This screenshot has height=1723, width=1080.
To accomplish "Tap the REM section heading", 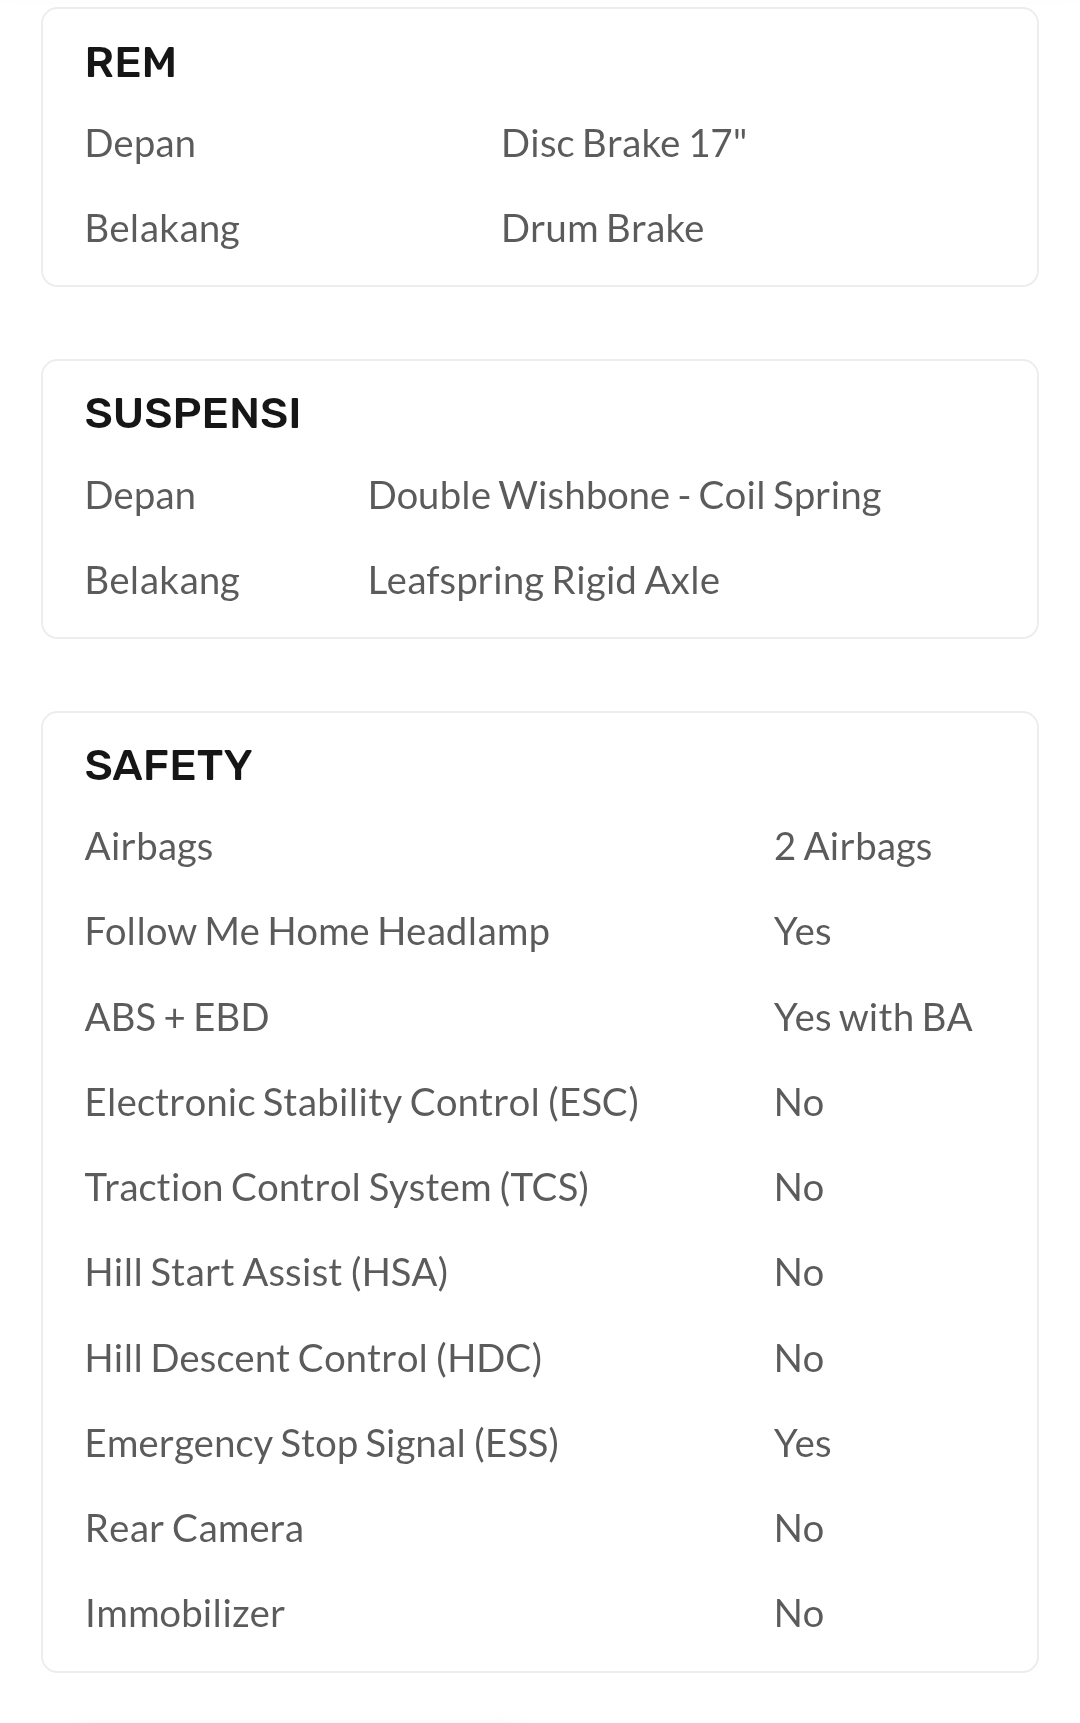I will [131, 63].
